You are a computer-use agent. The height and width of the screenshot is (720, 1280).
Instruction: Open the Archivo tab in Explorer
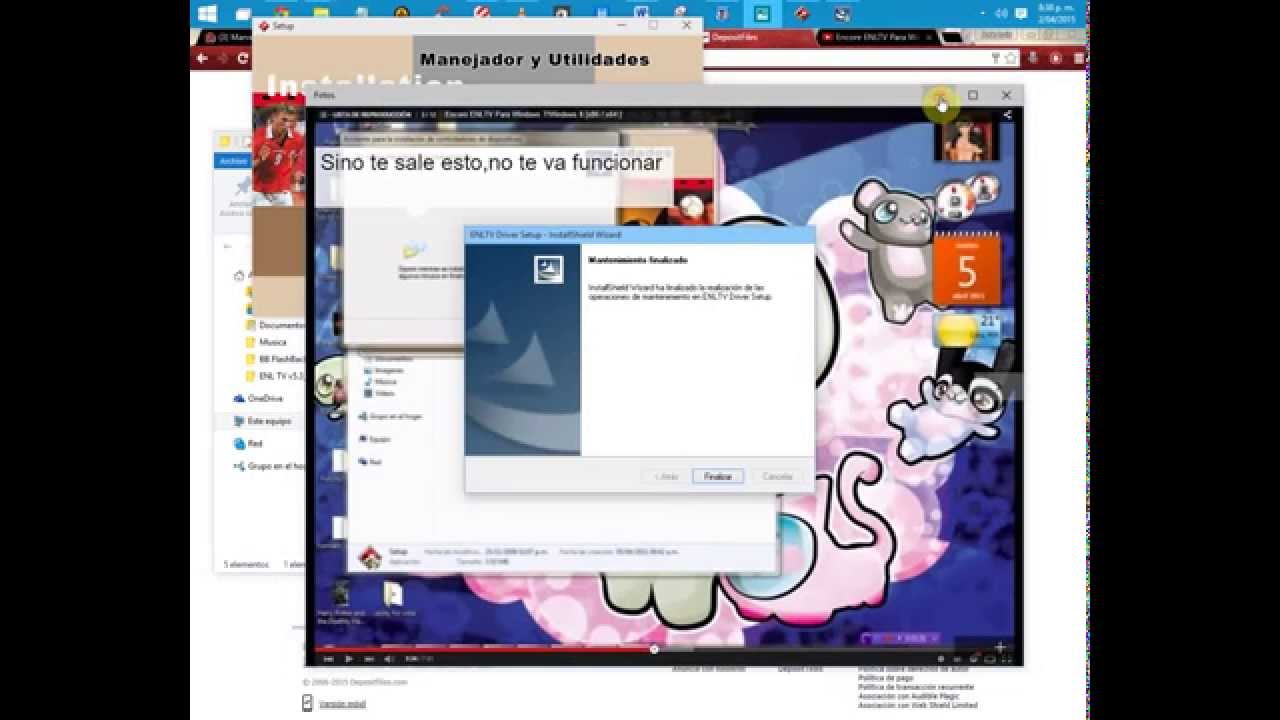pyautogui.click(x=233, y=160)
